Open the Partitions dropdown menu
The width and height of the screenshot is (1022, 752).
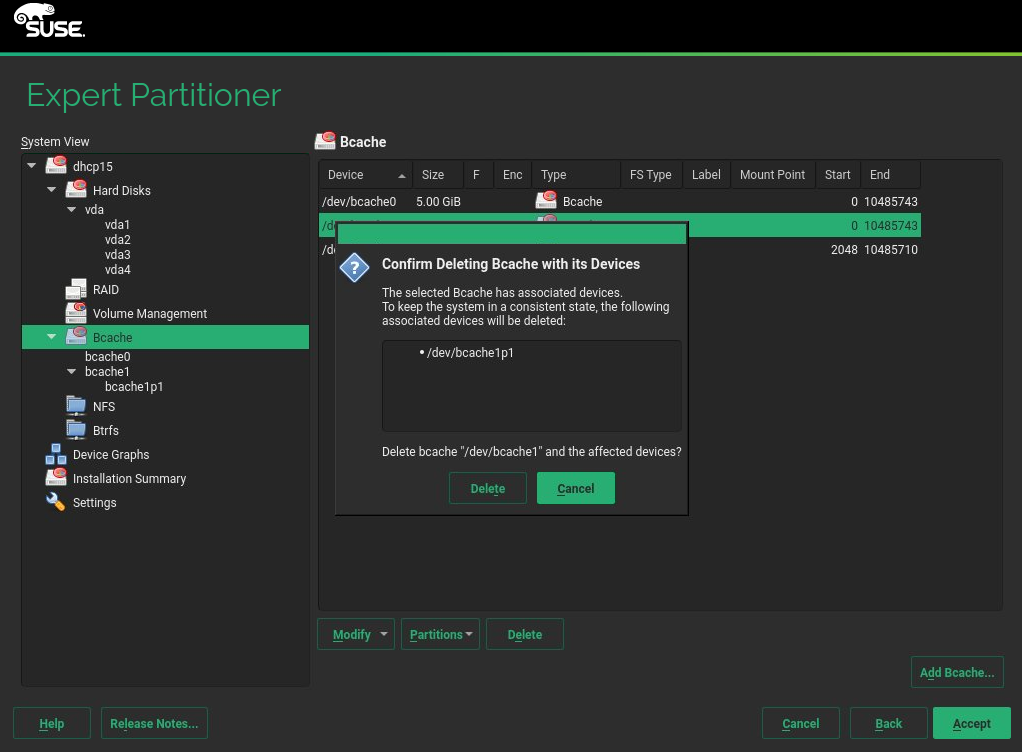[x=440, y=635]
